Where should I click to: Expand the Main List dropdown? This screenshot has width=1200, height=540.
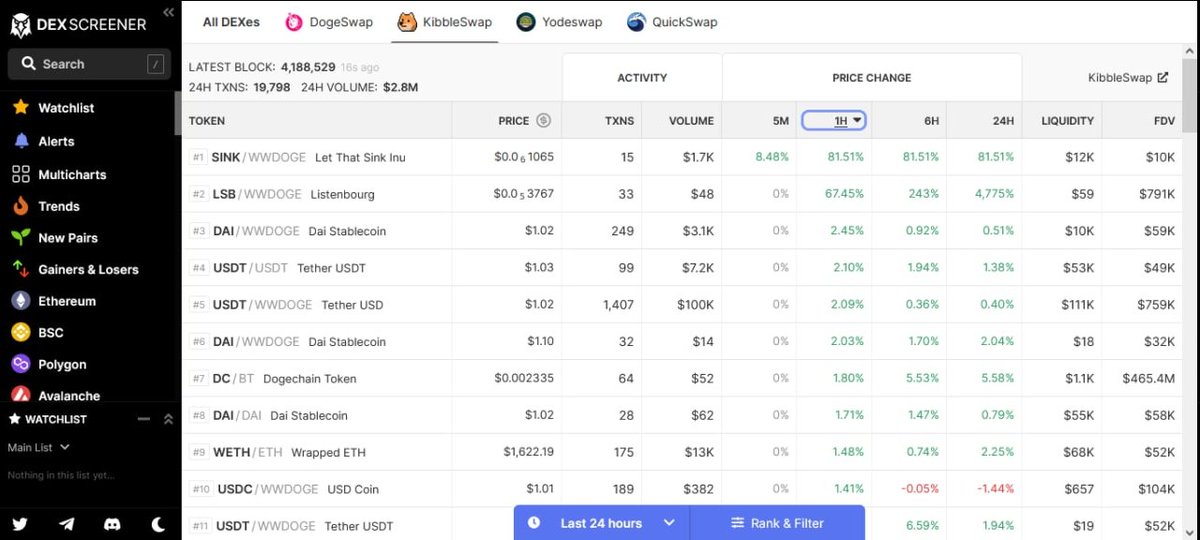tap(39, 447)
